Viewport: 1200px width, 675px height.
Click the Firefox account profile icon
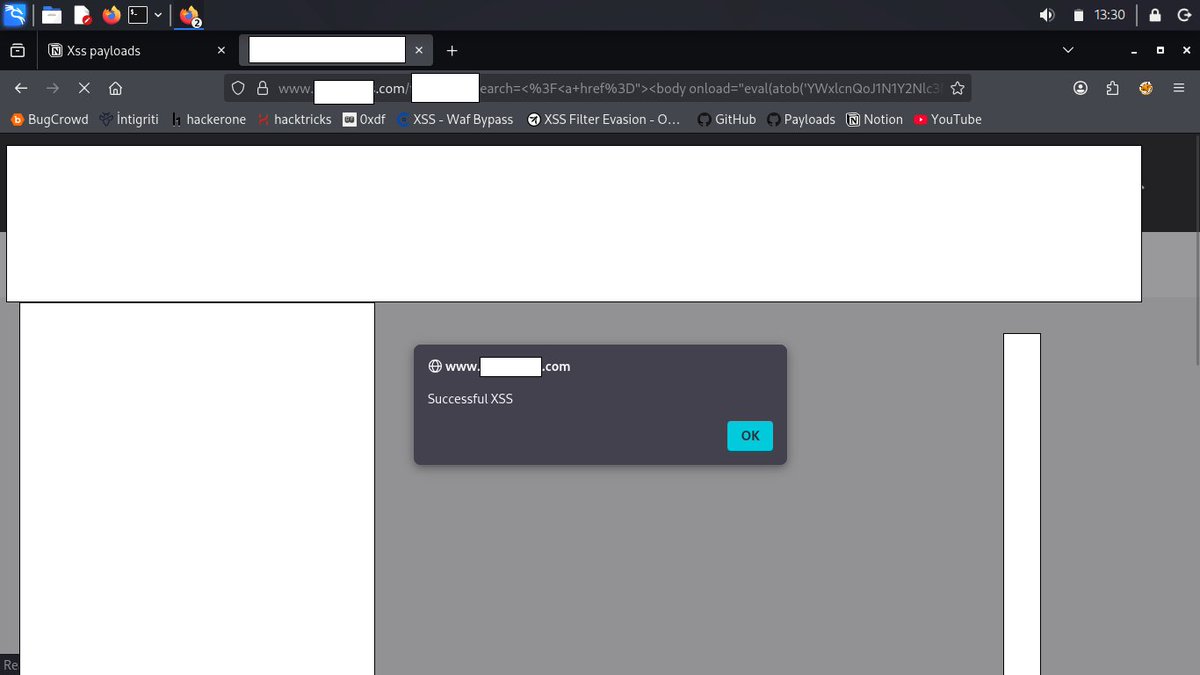pyautogui.click(x=1080, y=88)
